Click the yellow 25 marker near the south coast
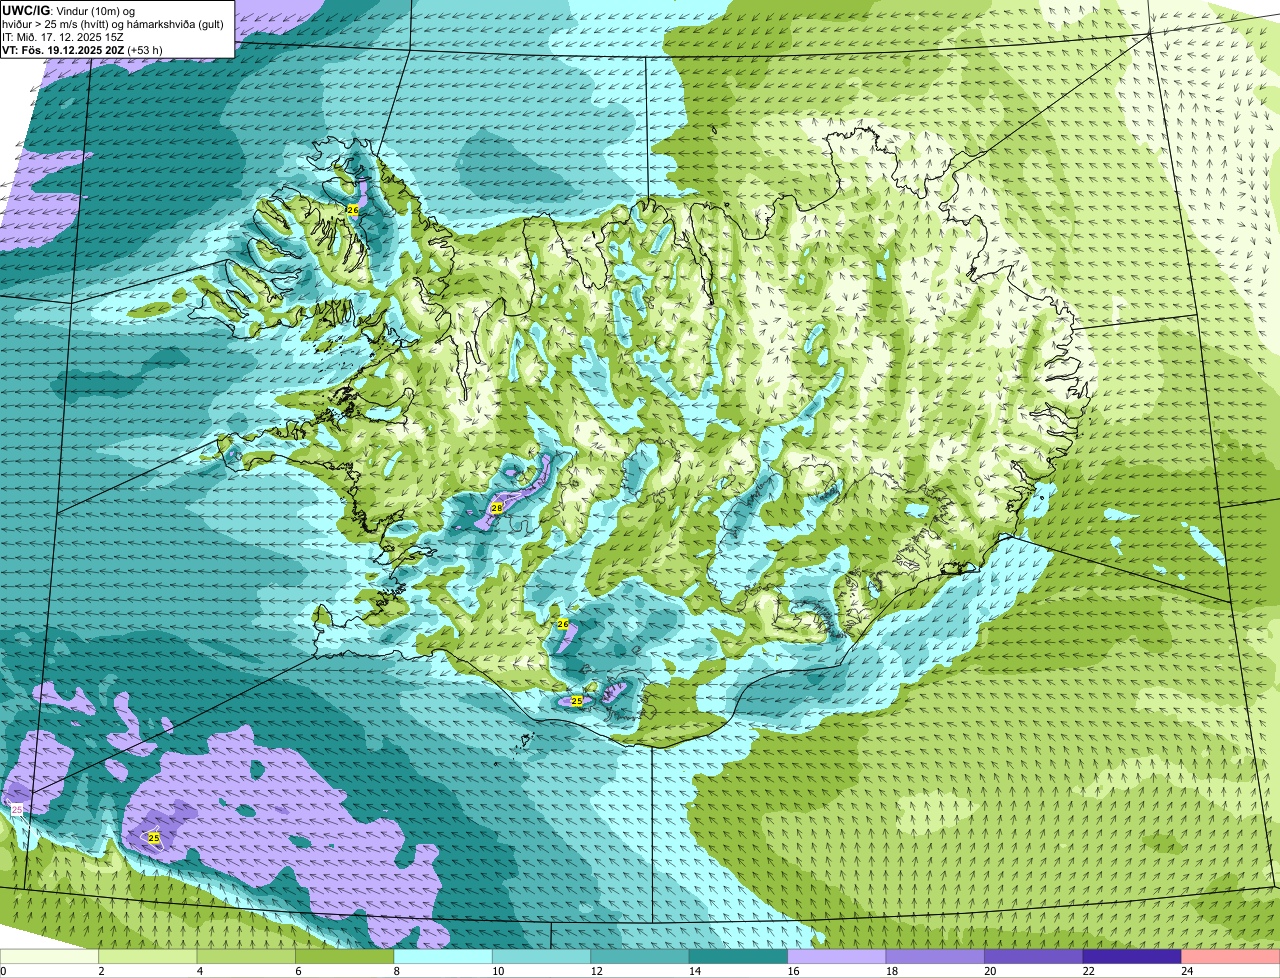Image resolution: width=1280 pixels, height=978 pixels. [577, 701]
